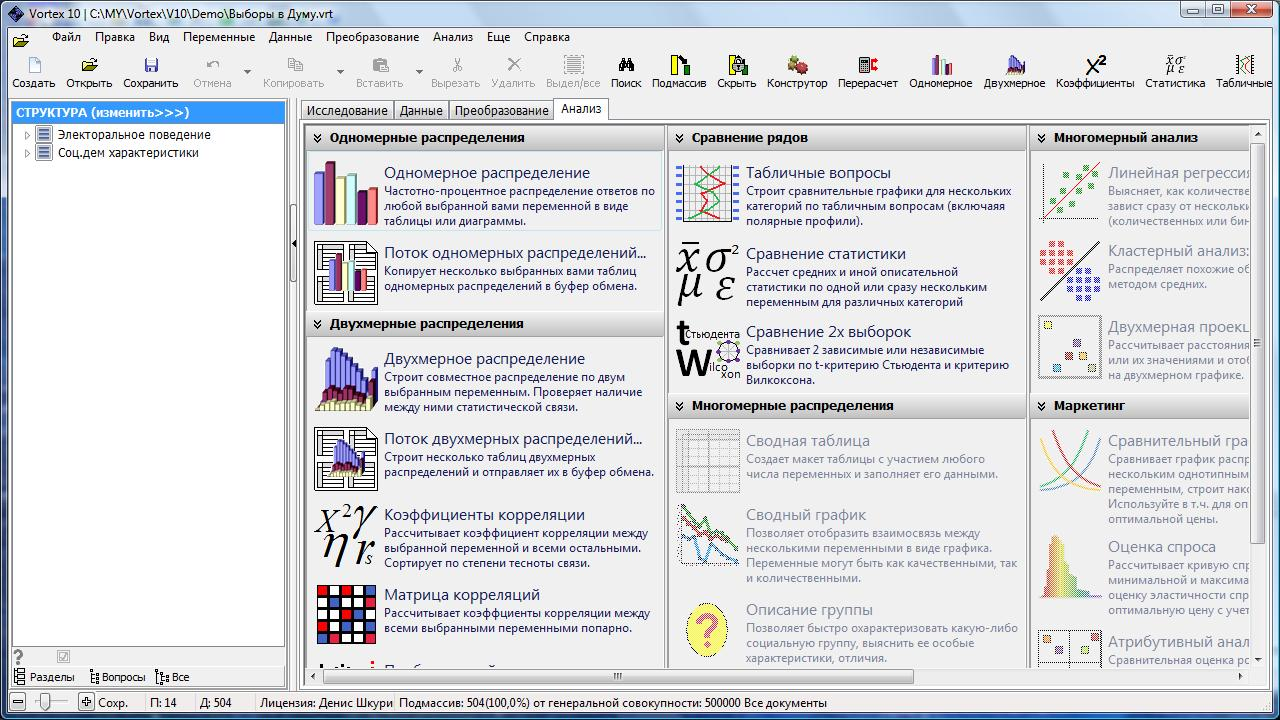
Task: Click the Коэффициенты корреляции formula icon
Action: click(x=346, y=535)
